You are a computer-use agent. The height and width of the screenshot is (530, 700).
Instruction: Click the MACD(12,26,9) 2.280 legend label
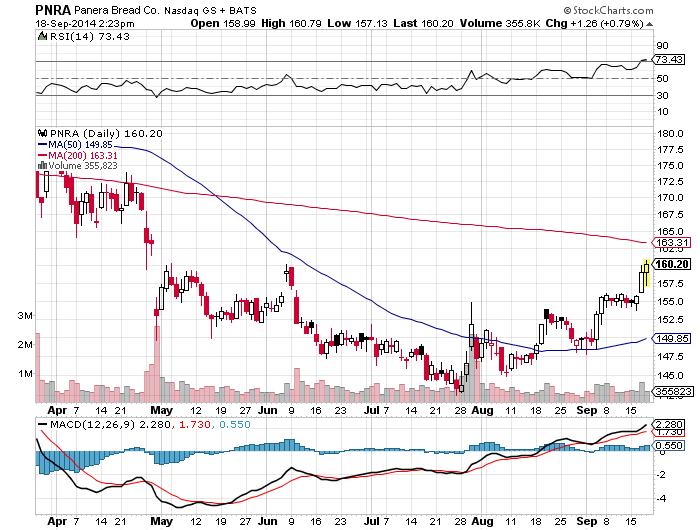click(x=110, y=424)
